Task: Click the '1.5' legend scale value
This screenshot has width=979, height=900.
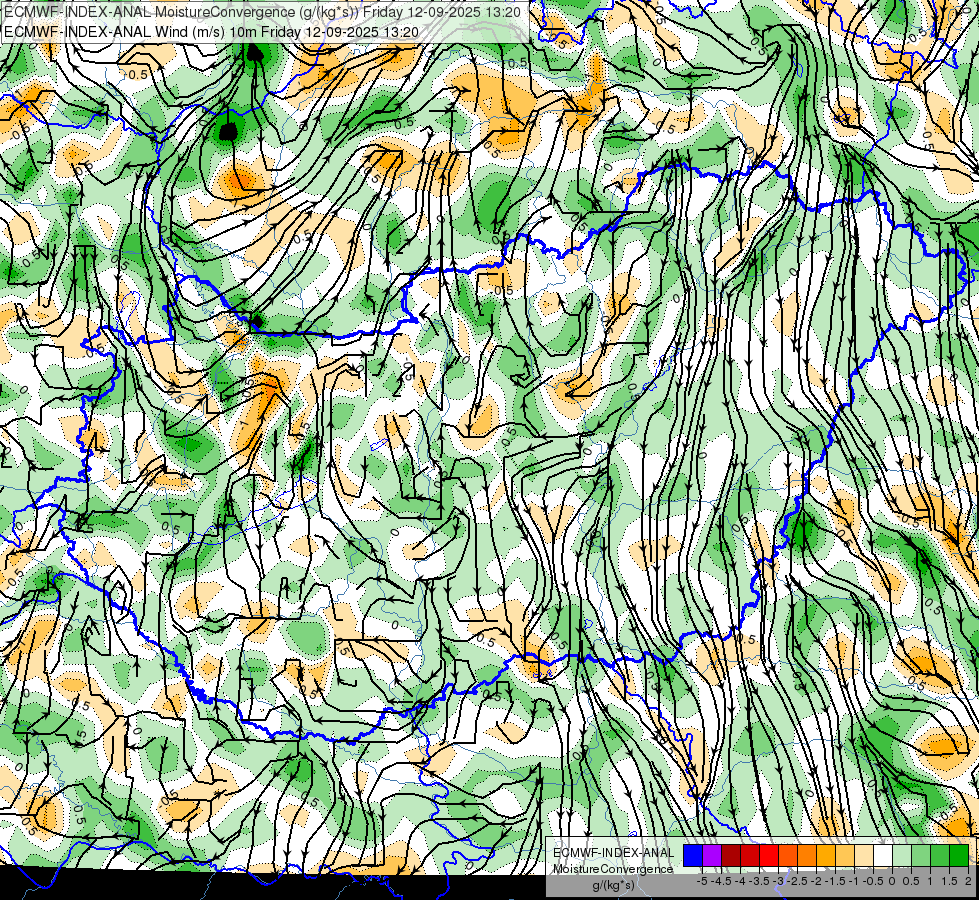Action: click(x=949, y=881)
